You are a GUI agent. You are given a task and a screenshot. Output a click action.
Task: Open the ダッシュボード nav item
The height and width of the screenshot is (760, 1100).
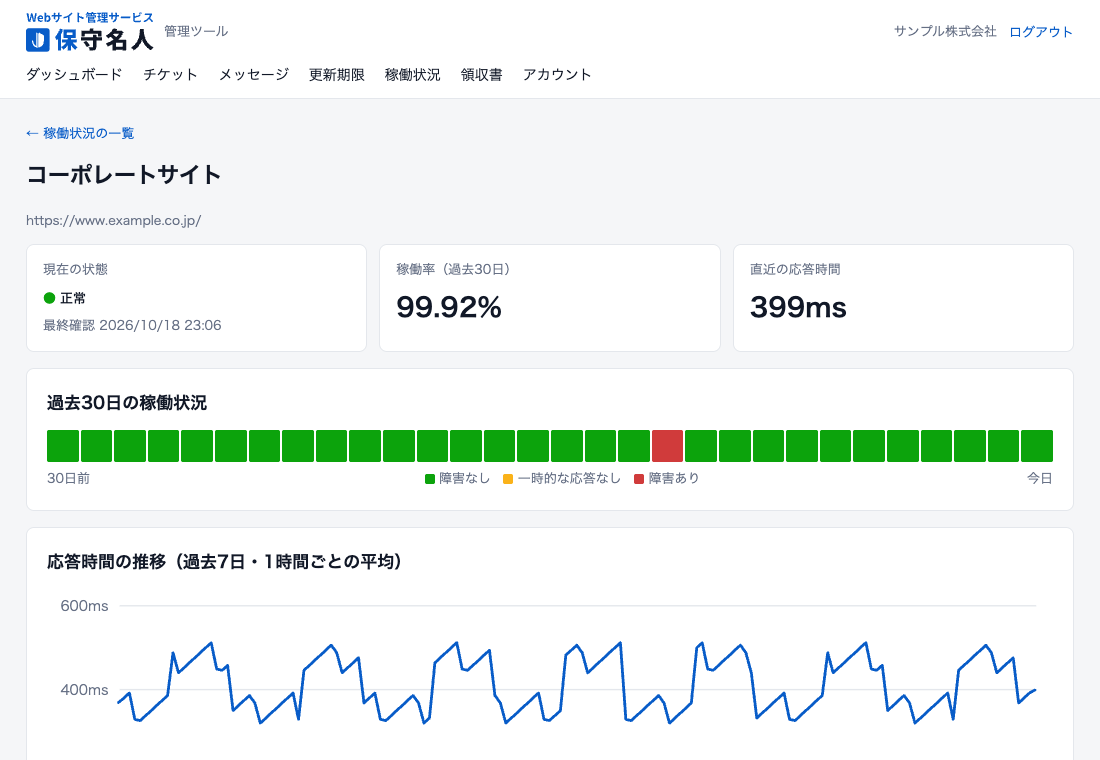[x=74, y=74]
